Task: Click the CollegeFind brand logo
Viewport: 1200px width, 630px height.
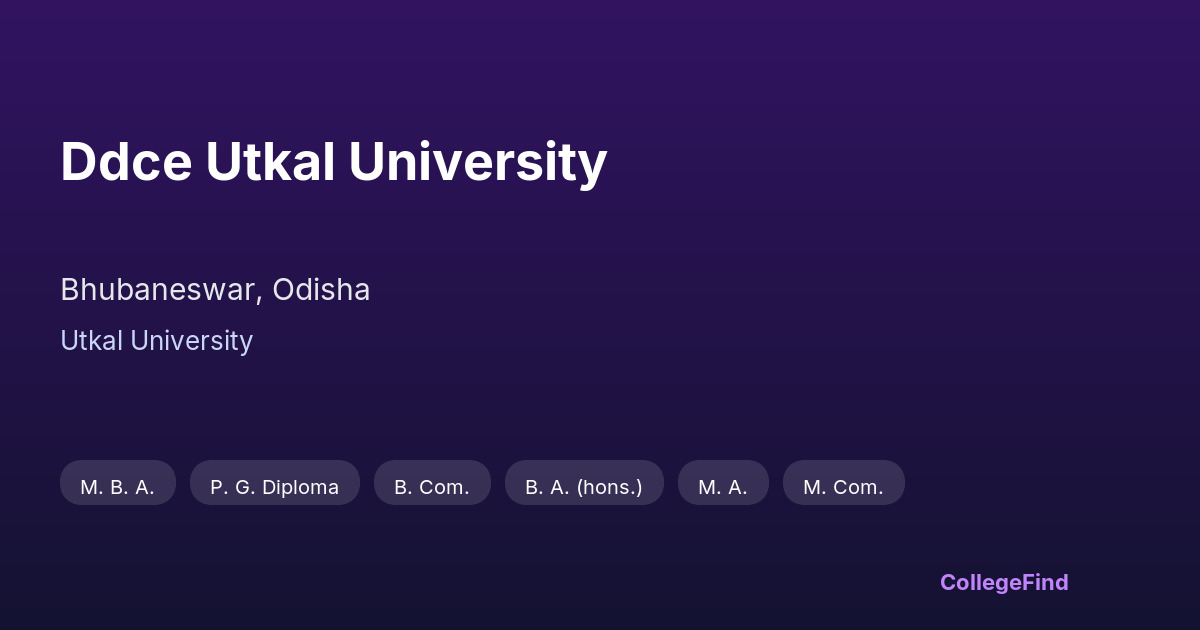Action: point(1004,582)
